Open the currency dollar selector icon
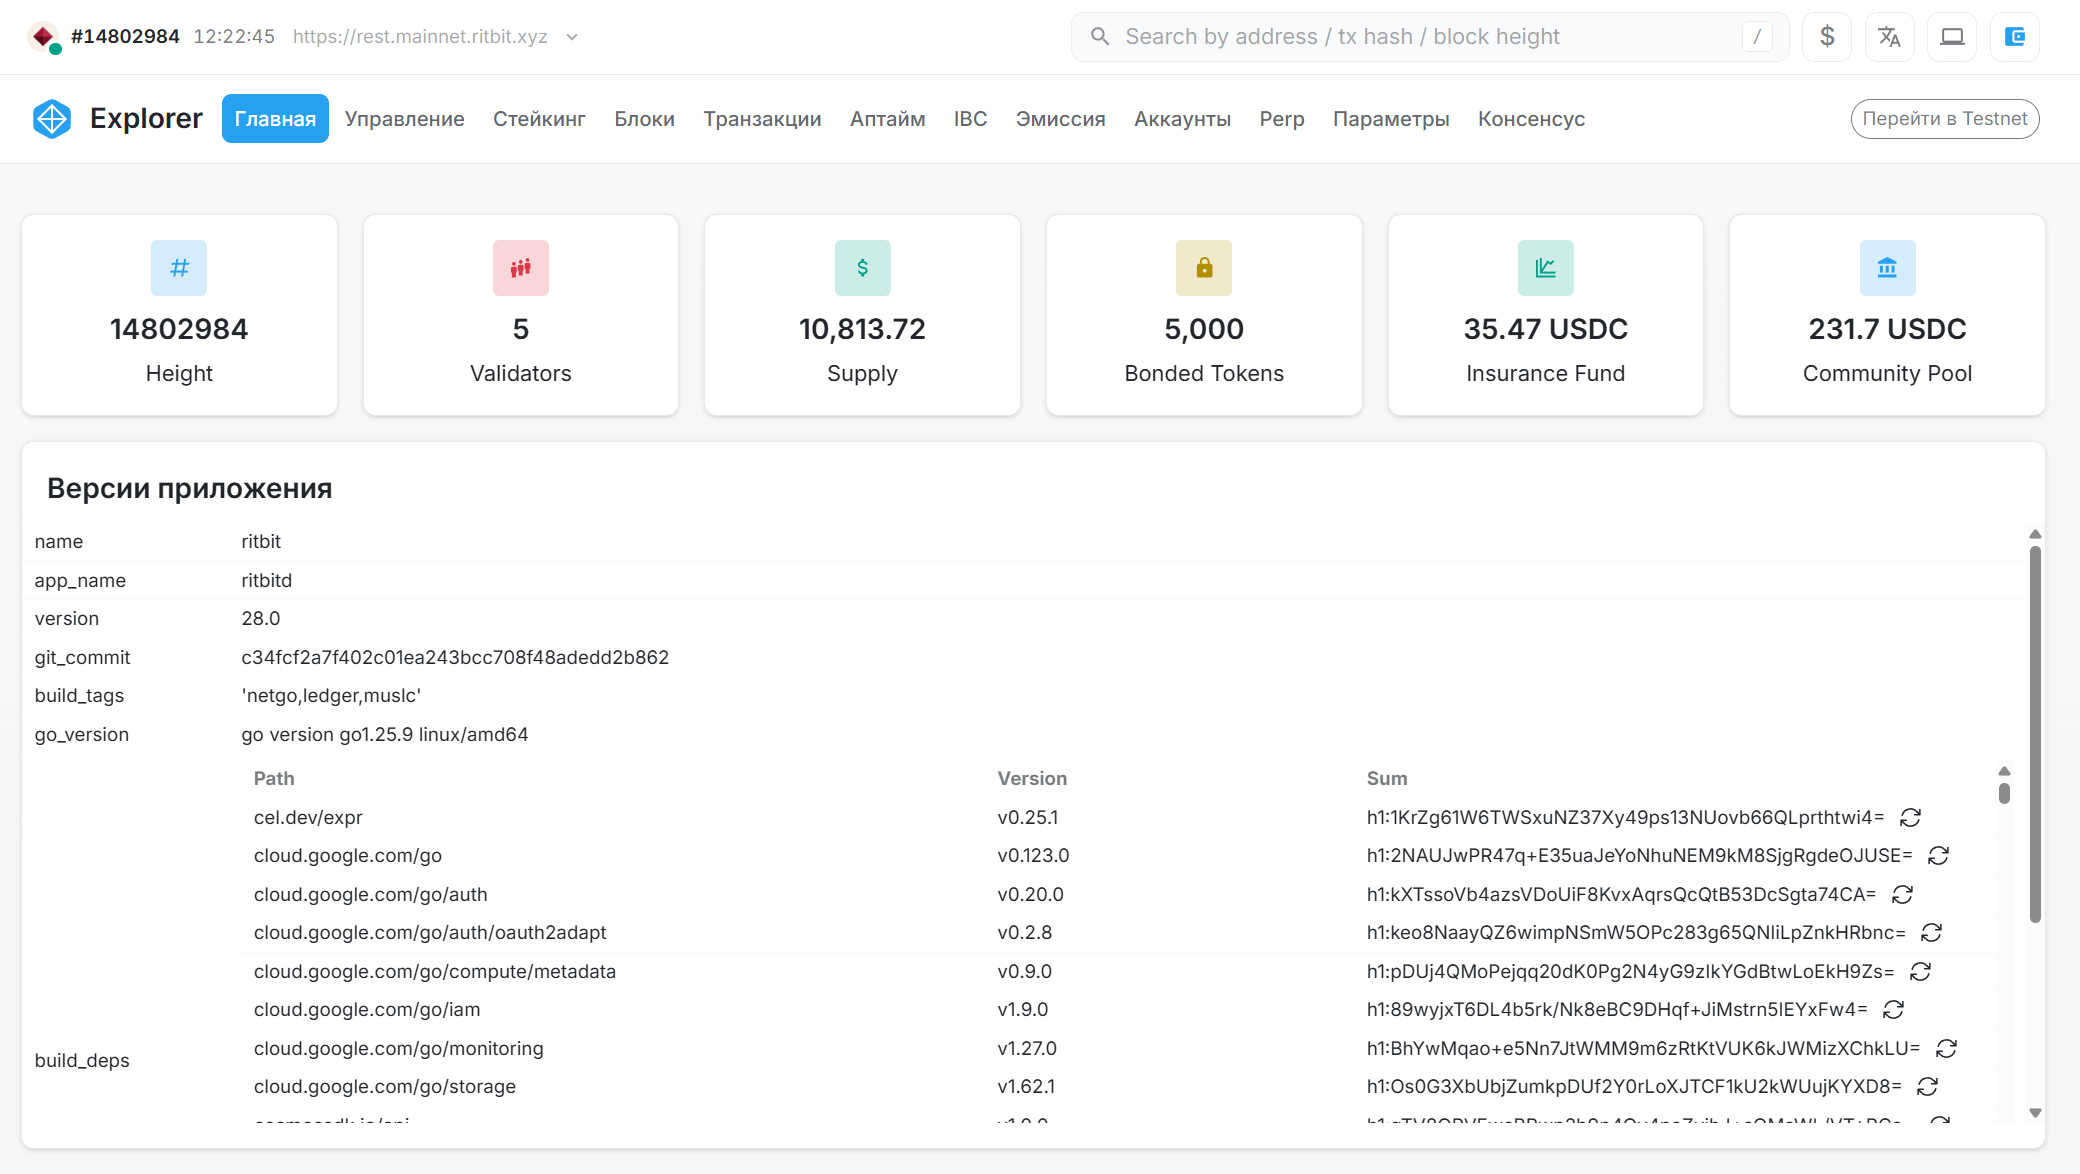2080x1174 pixels. coord(1827,37)
